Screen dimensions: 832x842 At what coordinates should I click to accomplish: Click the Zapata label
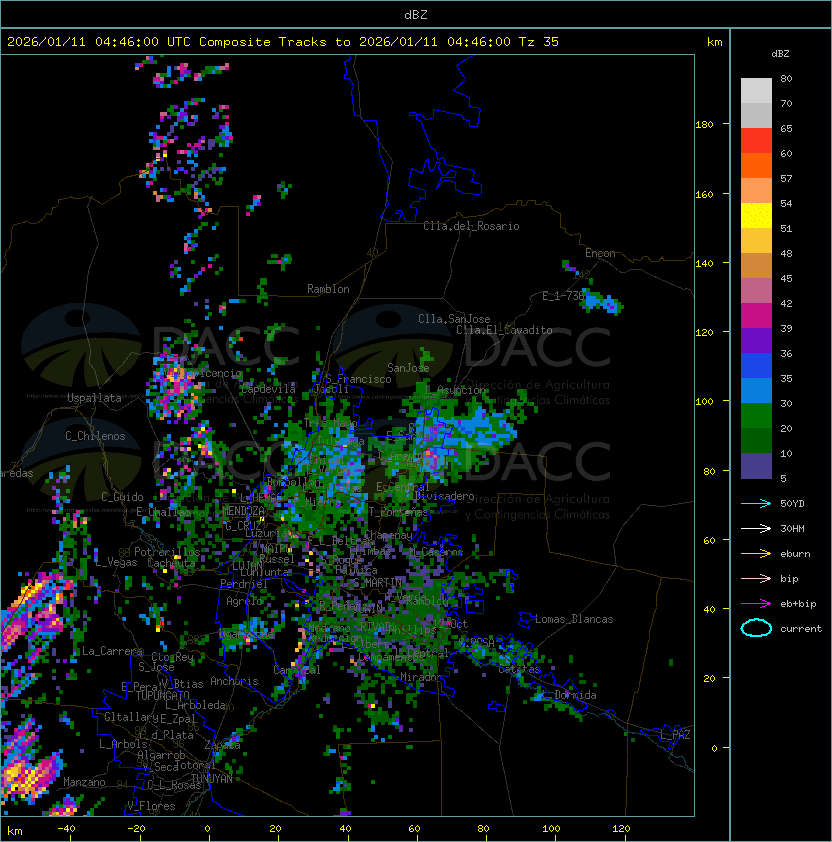222,745
